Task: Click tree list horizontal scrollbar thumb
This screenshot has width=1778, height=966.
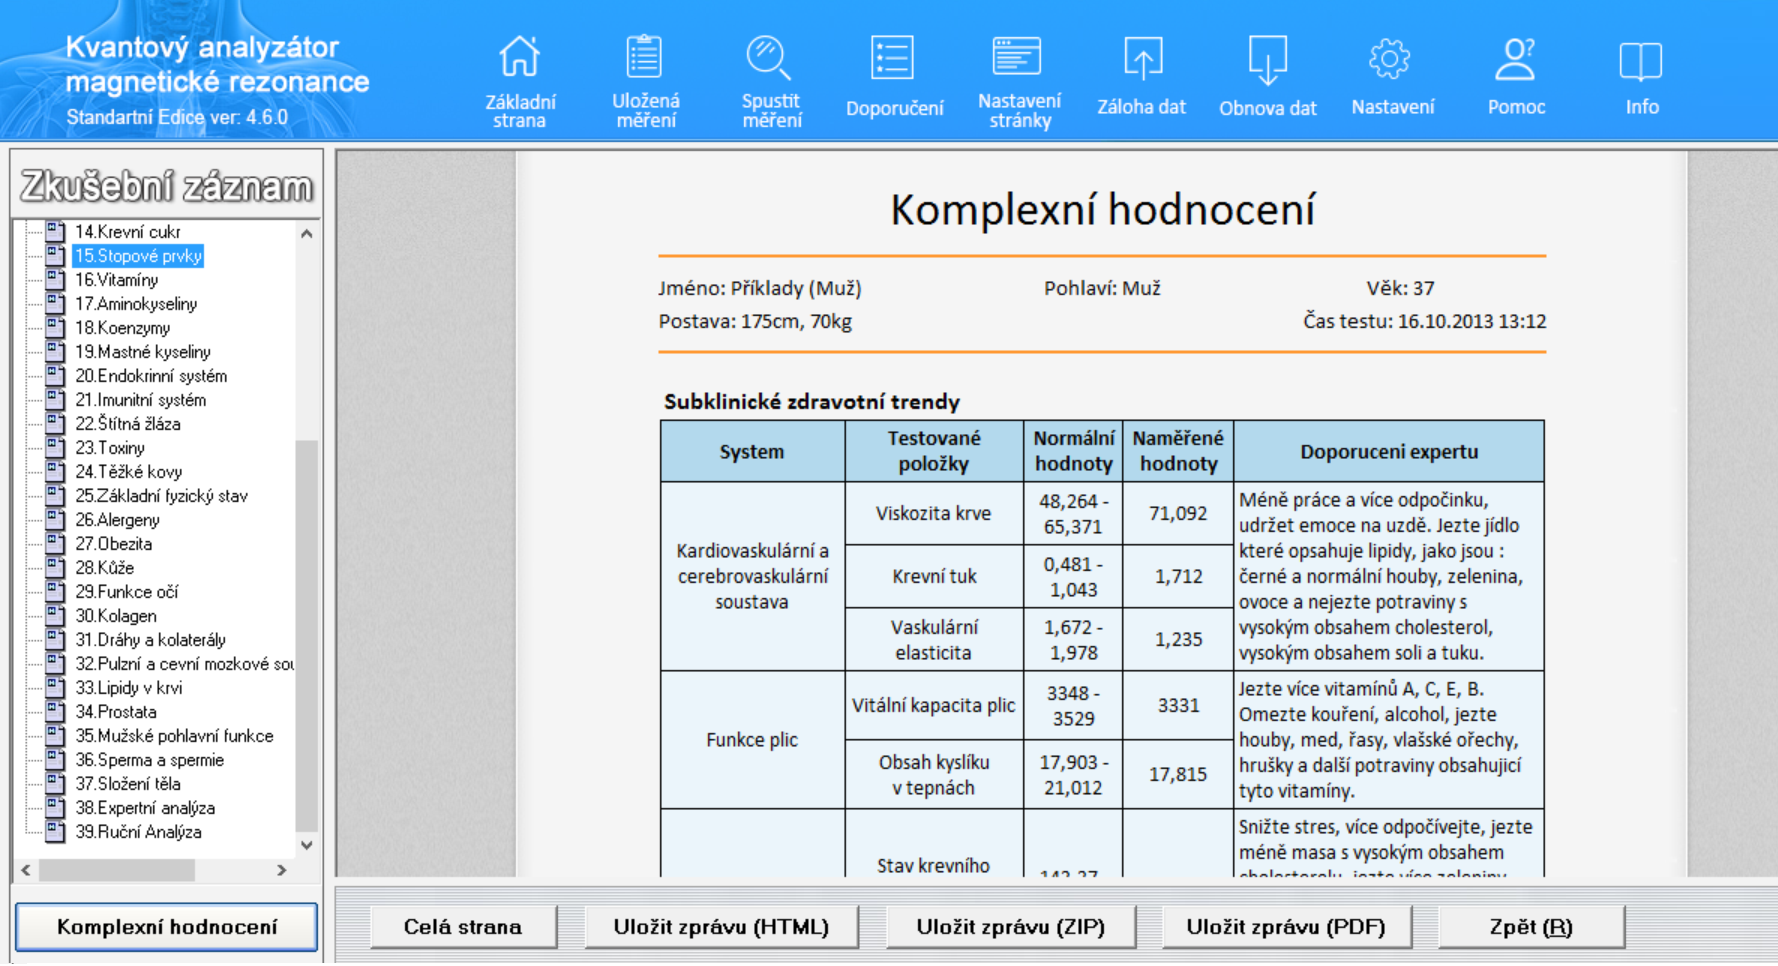Action: [x=117, y=870]
